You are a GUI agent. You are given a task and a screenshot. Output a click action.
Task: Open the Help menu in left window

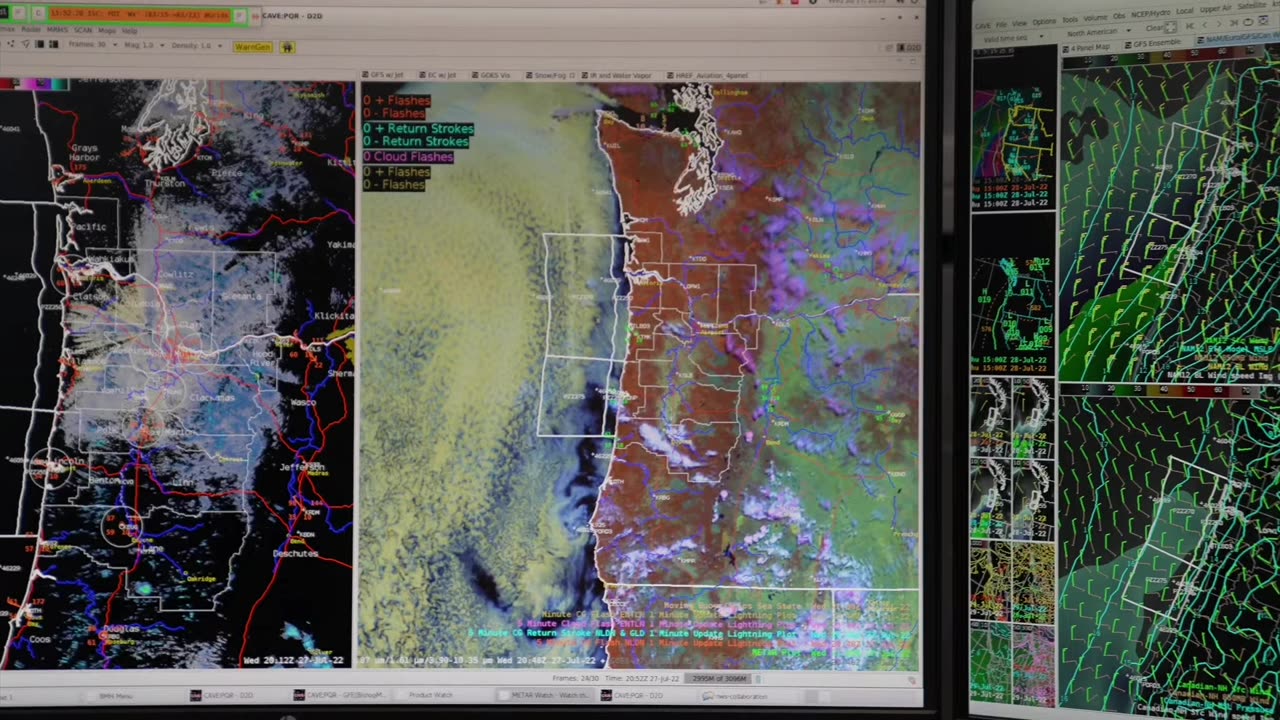tap(129, 30)
